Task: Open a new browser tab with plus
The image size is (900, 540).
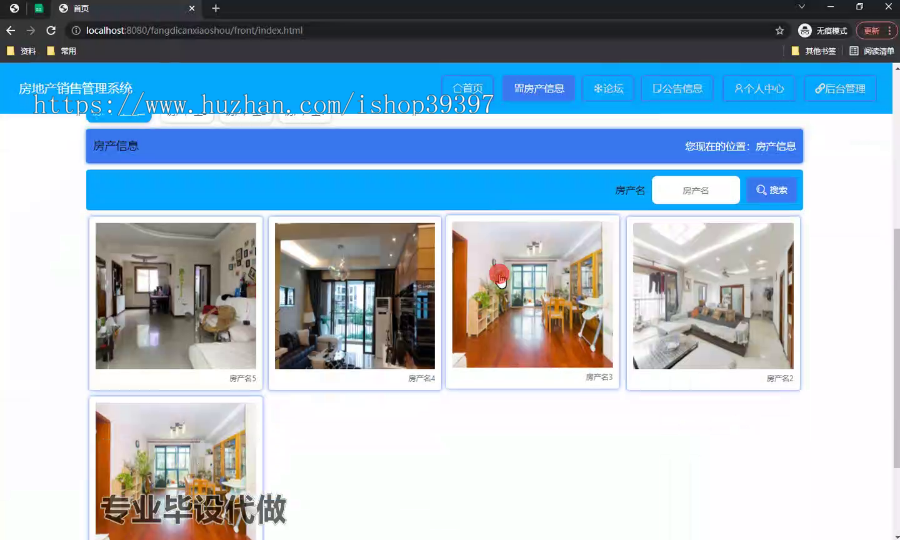Action: [216, 8]
